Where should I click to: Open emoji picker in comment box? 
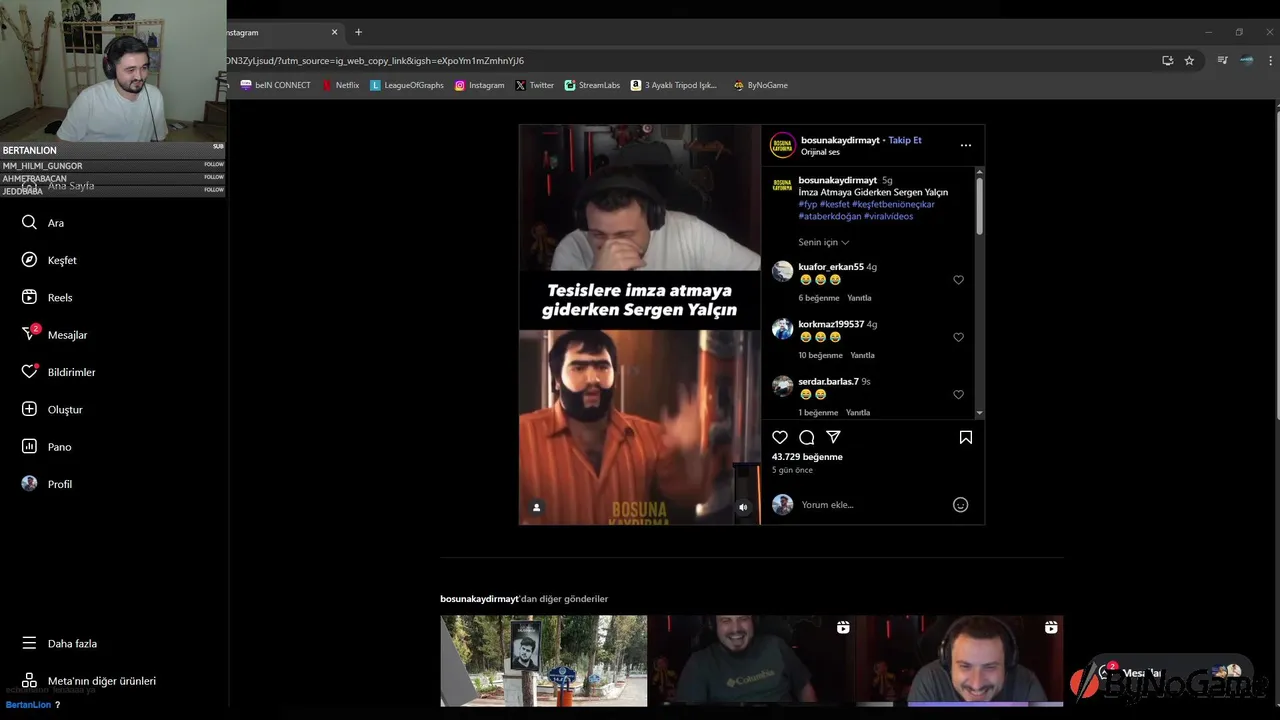(x=961, y=505)
